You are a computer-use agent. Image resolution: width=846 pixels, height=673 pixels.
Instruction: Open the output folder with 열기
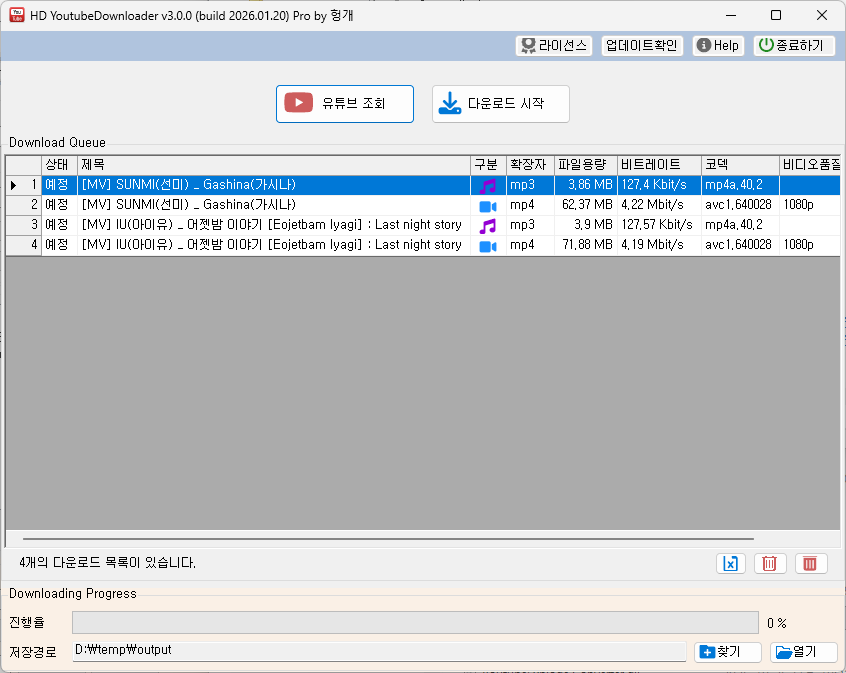pos(804,652)
